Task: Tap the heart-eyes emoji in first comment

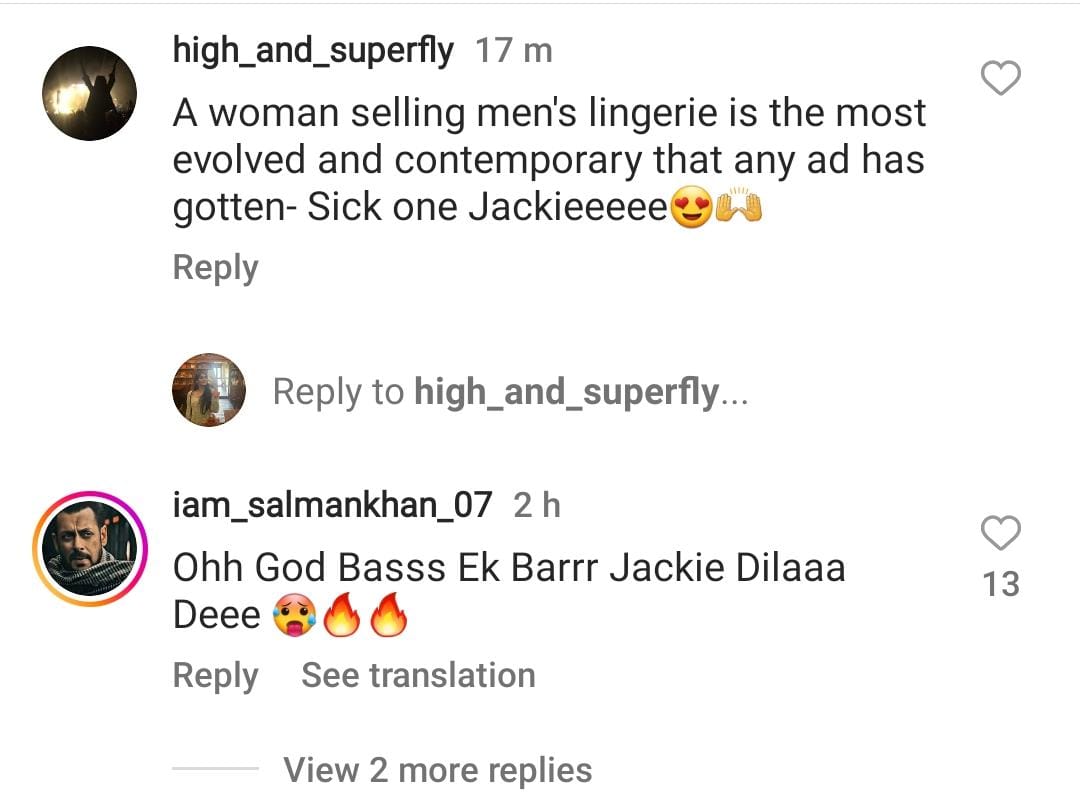Action: (691, 208)
